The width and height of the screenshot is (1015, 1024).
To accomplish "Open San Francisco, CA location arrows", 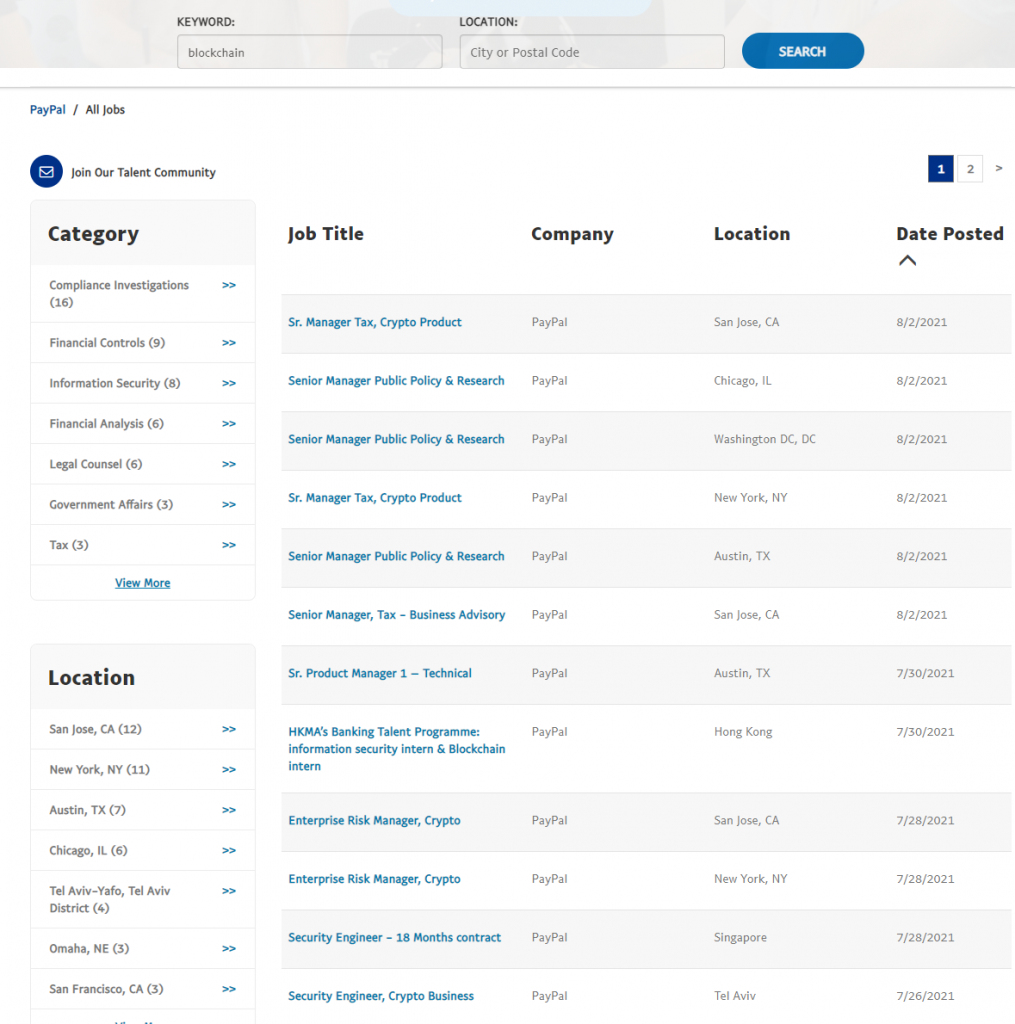I will tap(229, 989).
